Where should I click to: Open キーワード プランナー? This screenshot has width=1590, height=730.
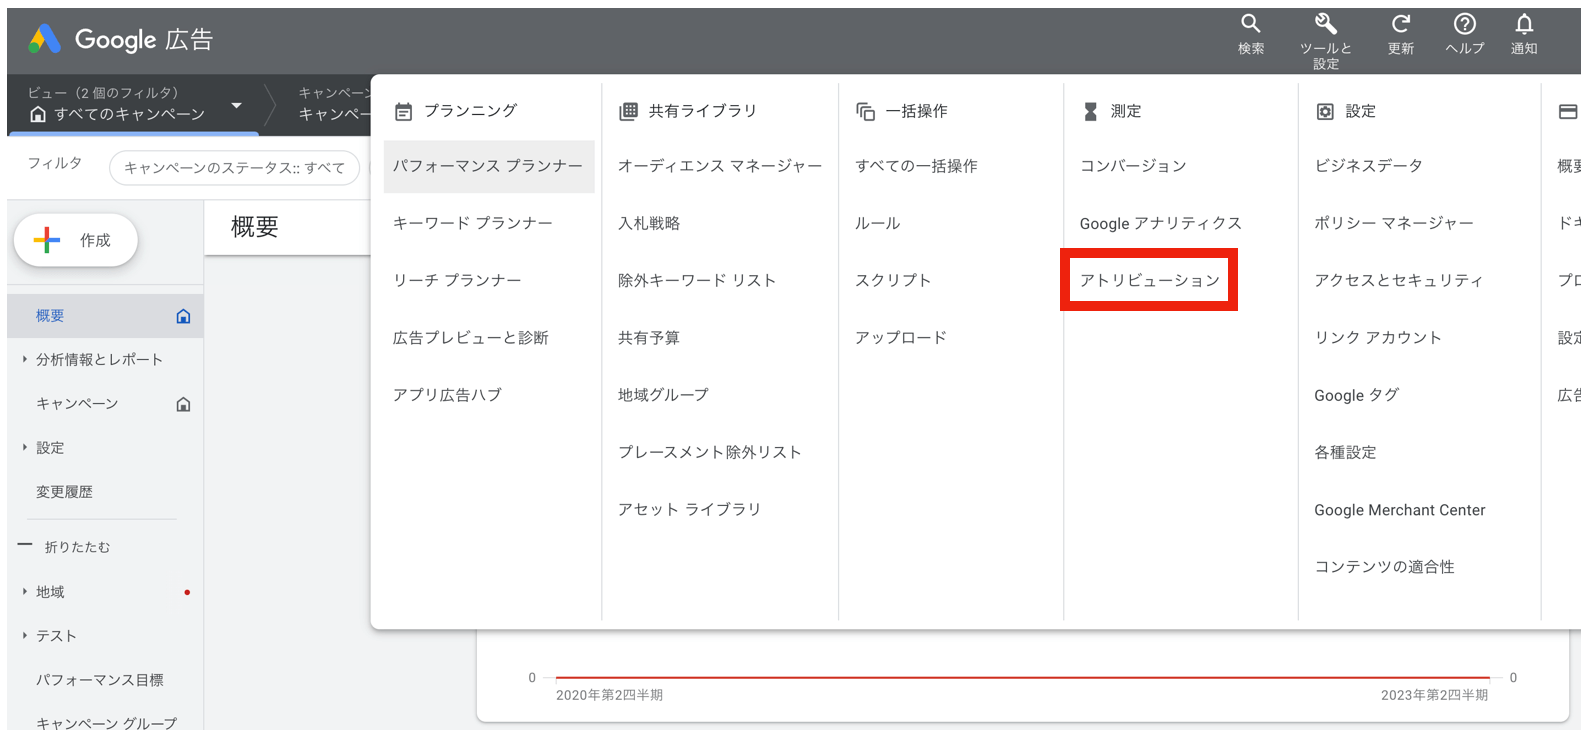tap(472, 223)
